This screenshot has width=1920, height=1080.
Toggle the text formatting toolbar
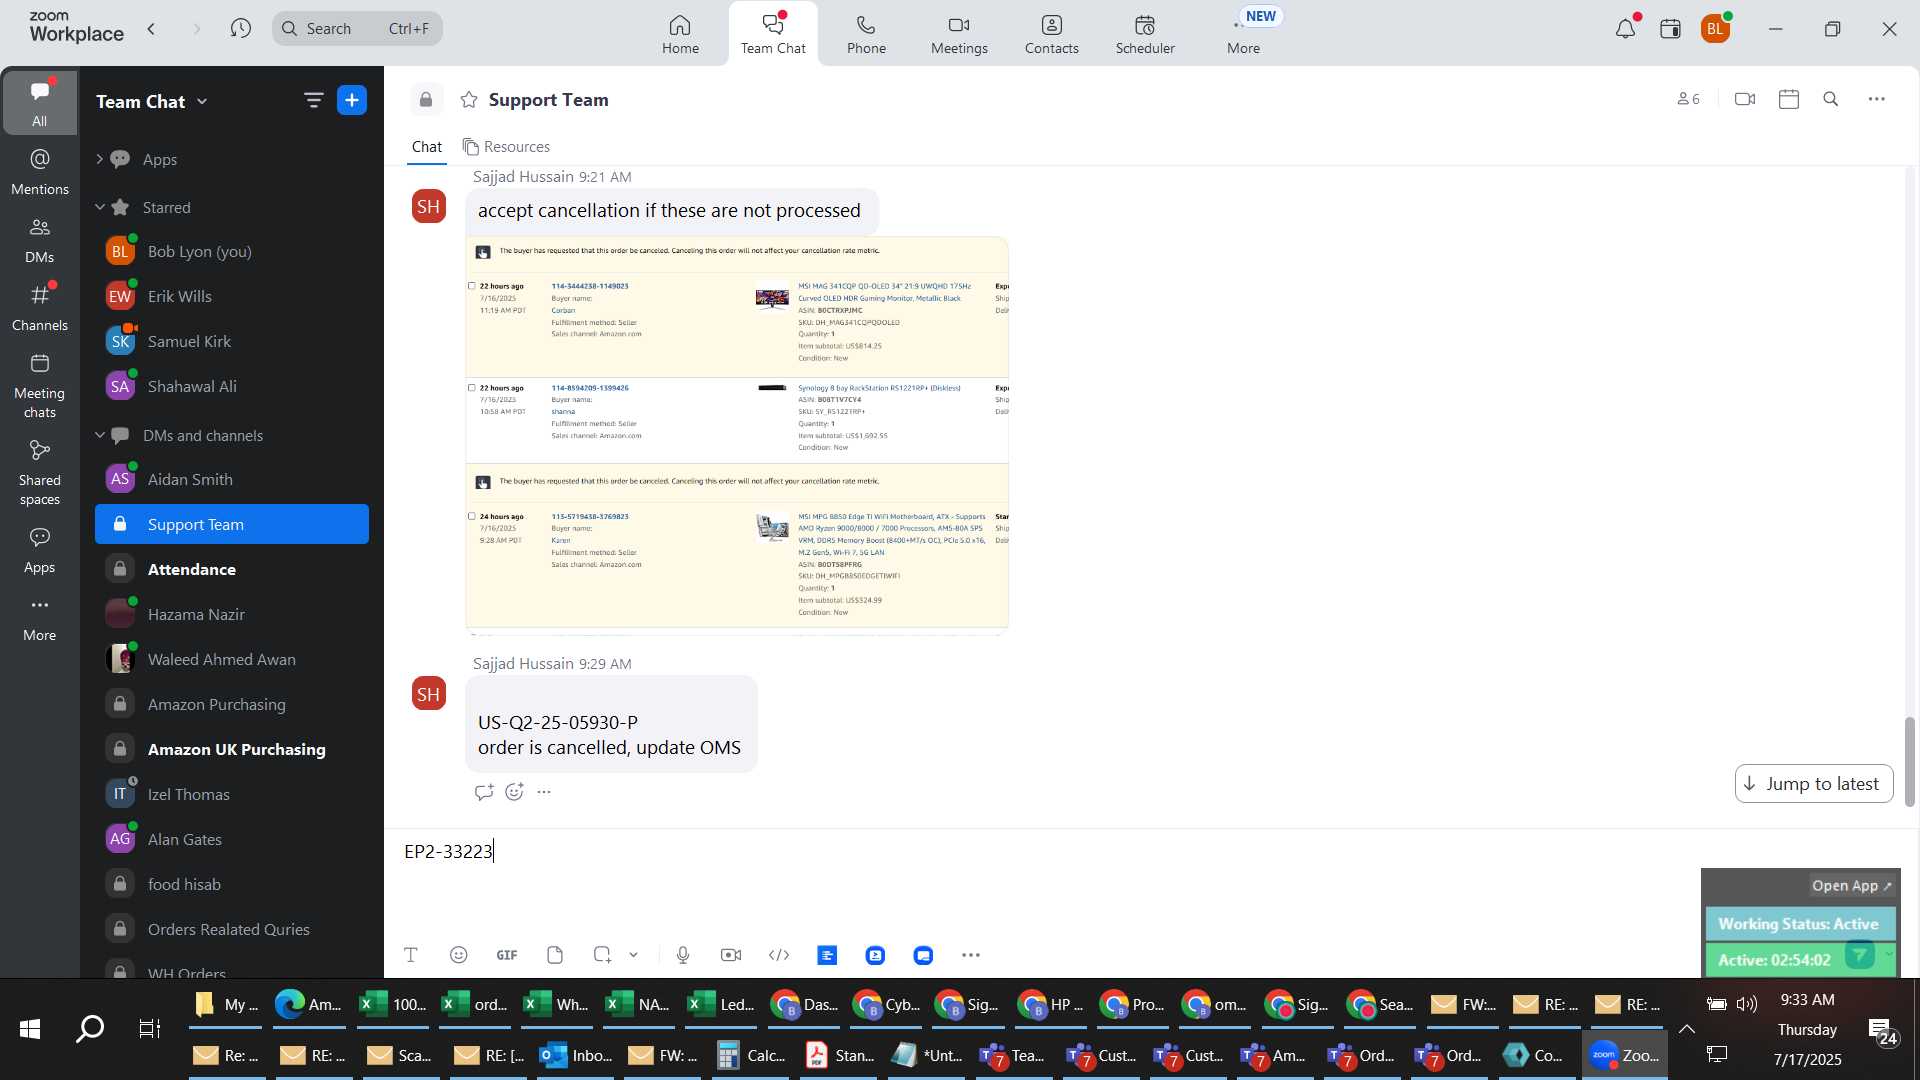pos(411,955)
